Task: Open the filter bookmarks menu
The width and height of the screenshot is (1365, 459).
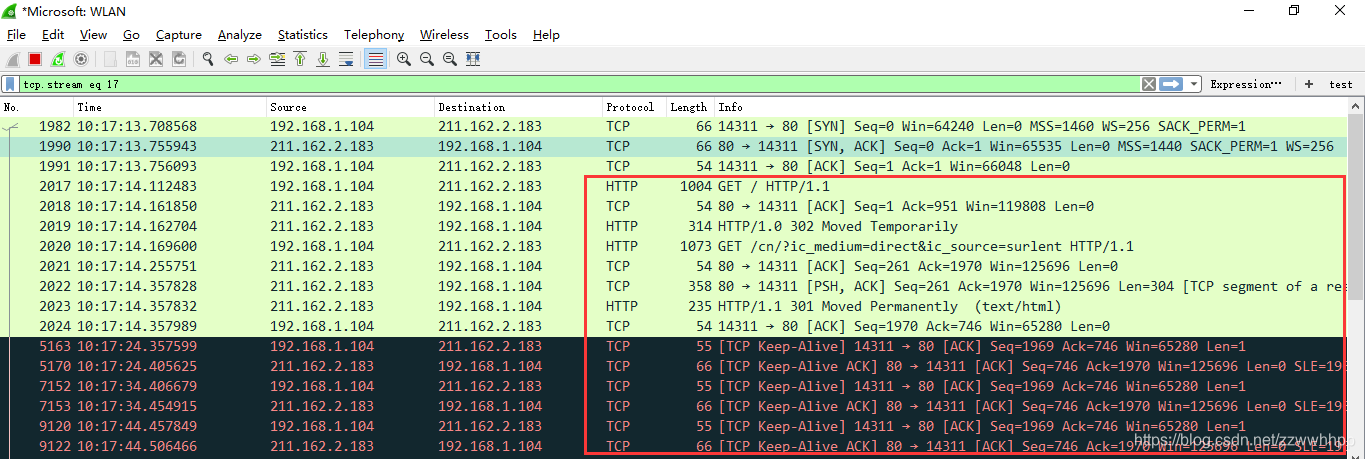Action: point(10,84)
